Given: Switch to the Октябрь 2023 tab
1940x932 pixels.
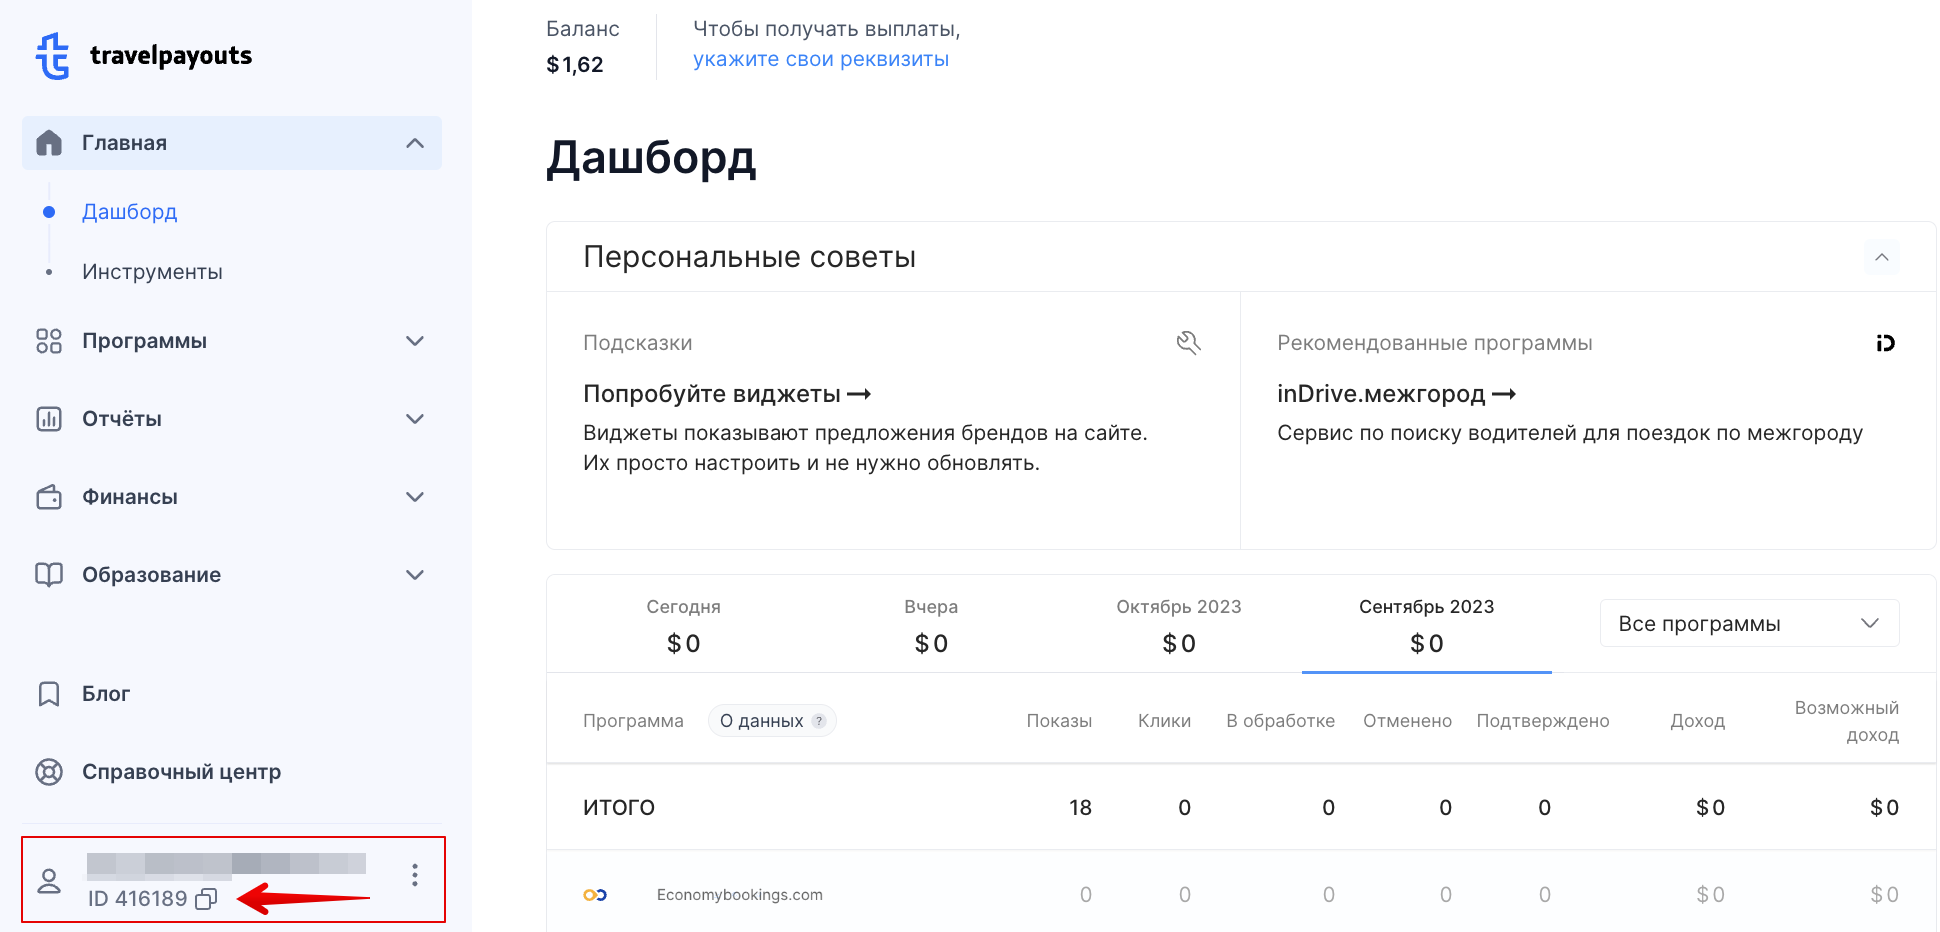Looking at the screenshot, I should pyautogui.click(x=1178, y=625).
